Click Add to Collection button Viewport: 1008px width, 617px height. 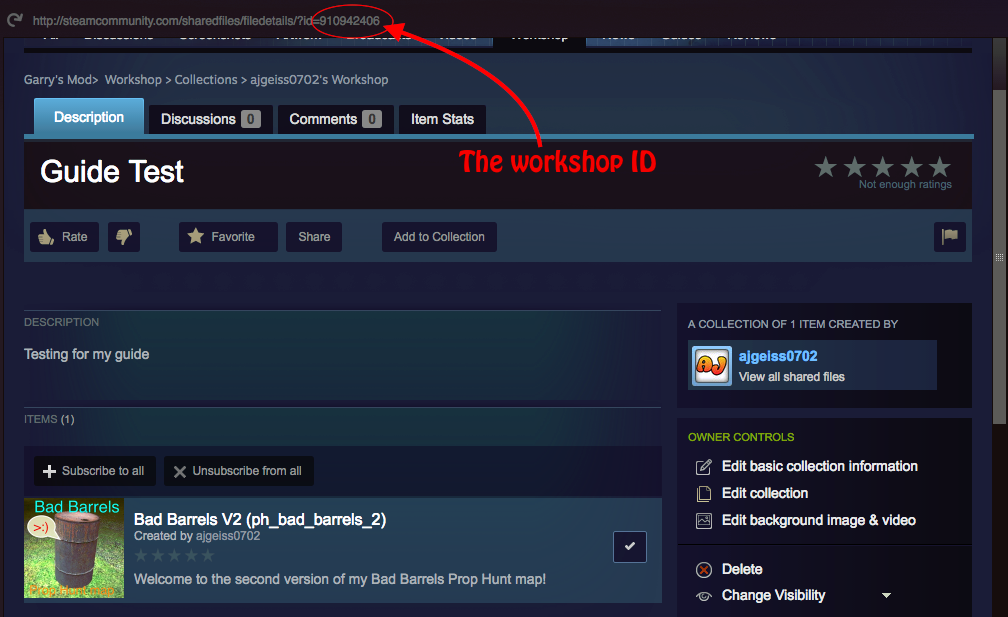[439, 237]
